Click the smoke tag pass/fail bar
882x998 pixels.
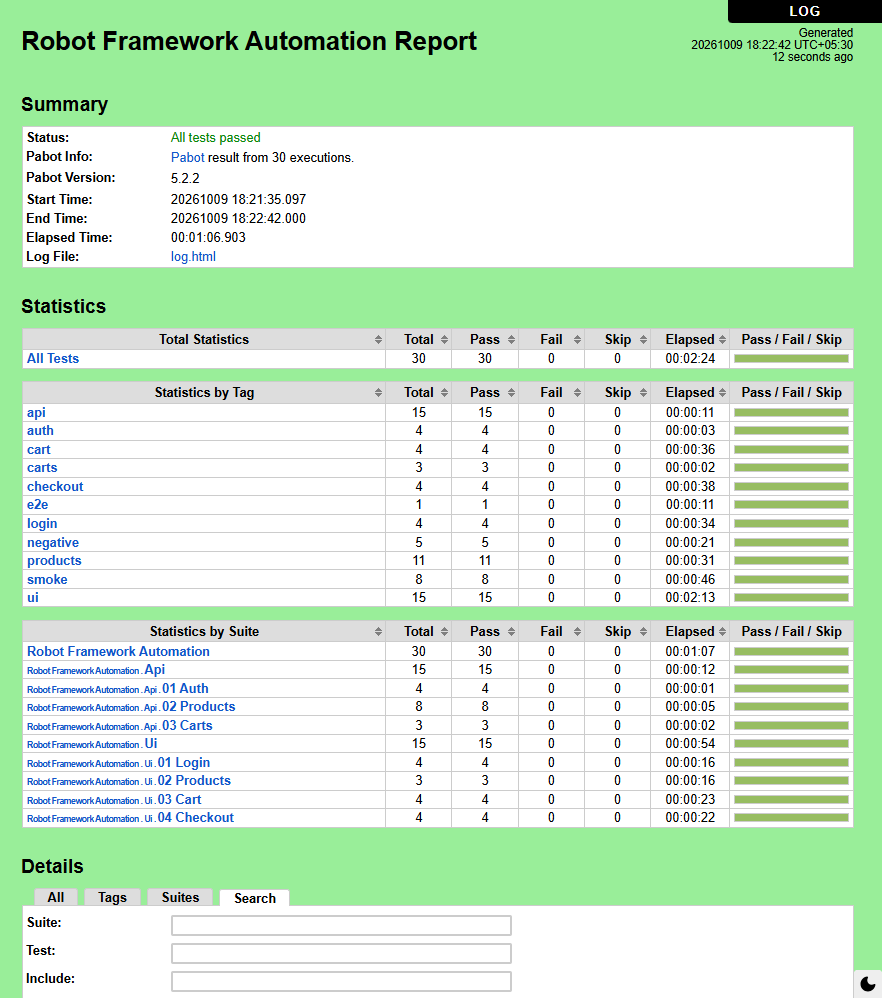(791, 580)
